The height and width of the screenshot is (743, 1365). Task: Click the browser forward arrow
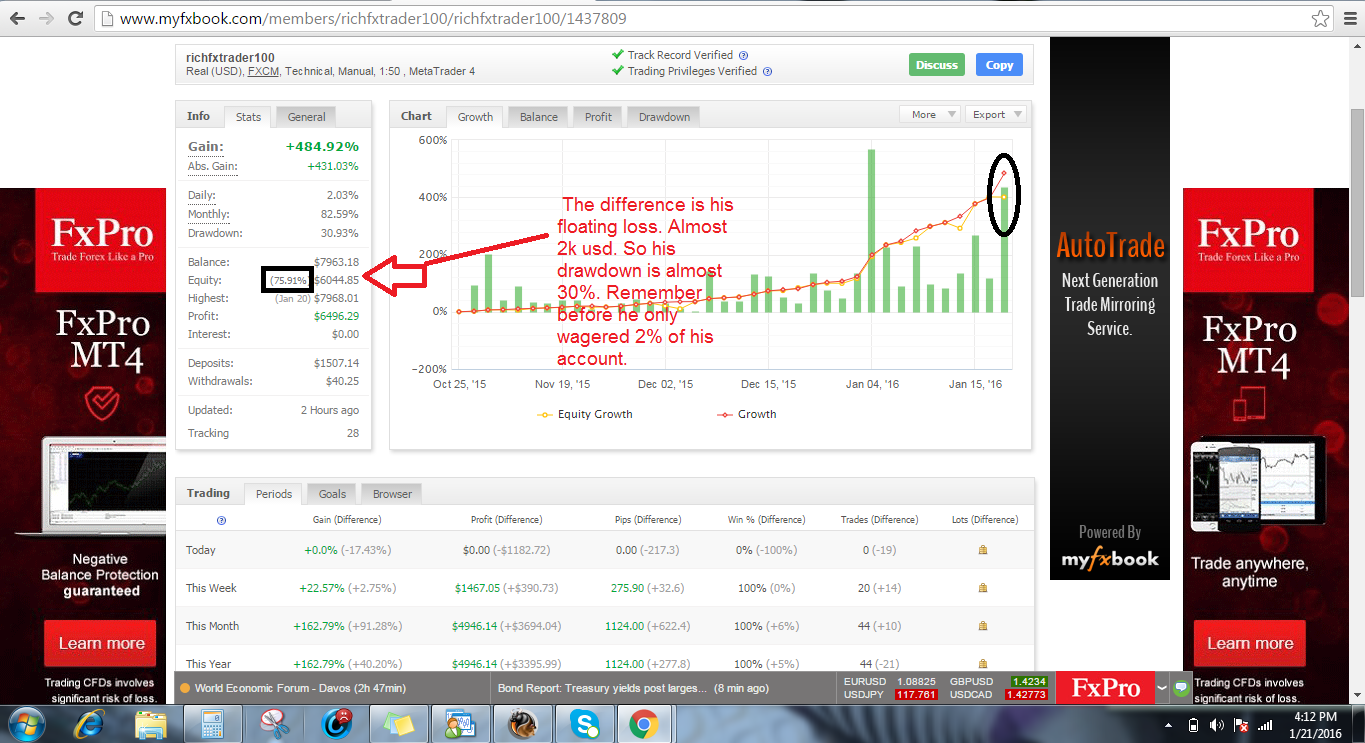[x=46, y=18]
